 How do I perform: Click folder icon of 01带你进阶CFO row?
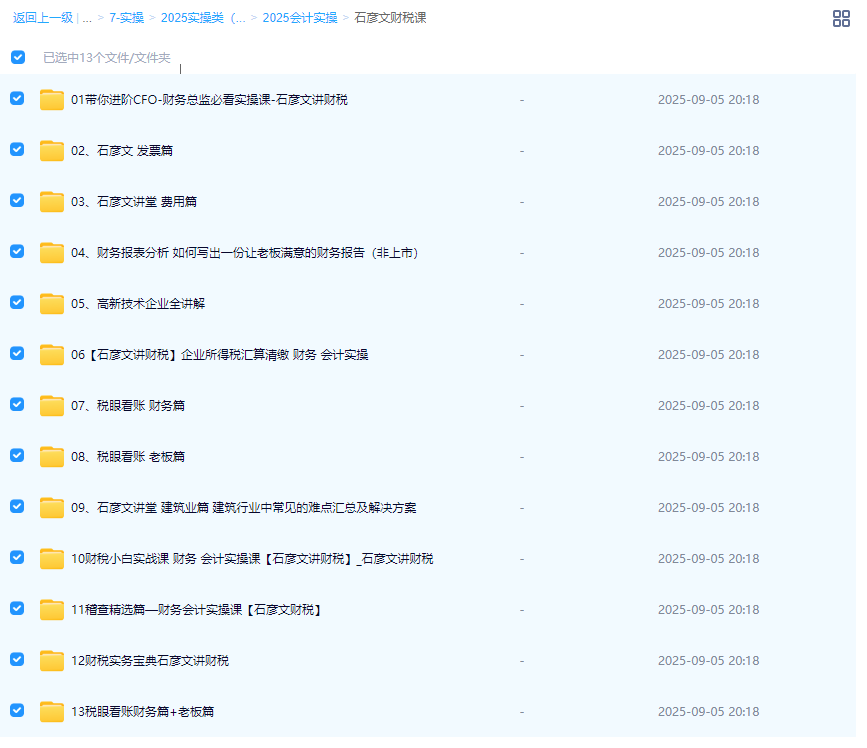click(x=51, y=100)
